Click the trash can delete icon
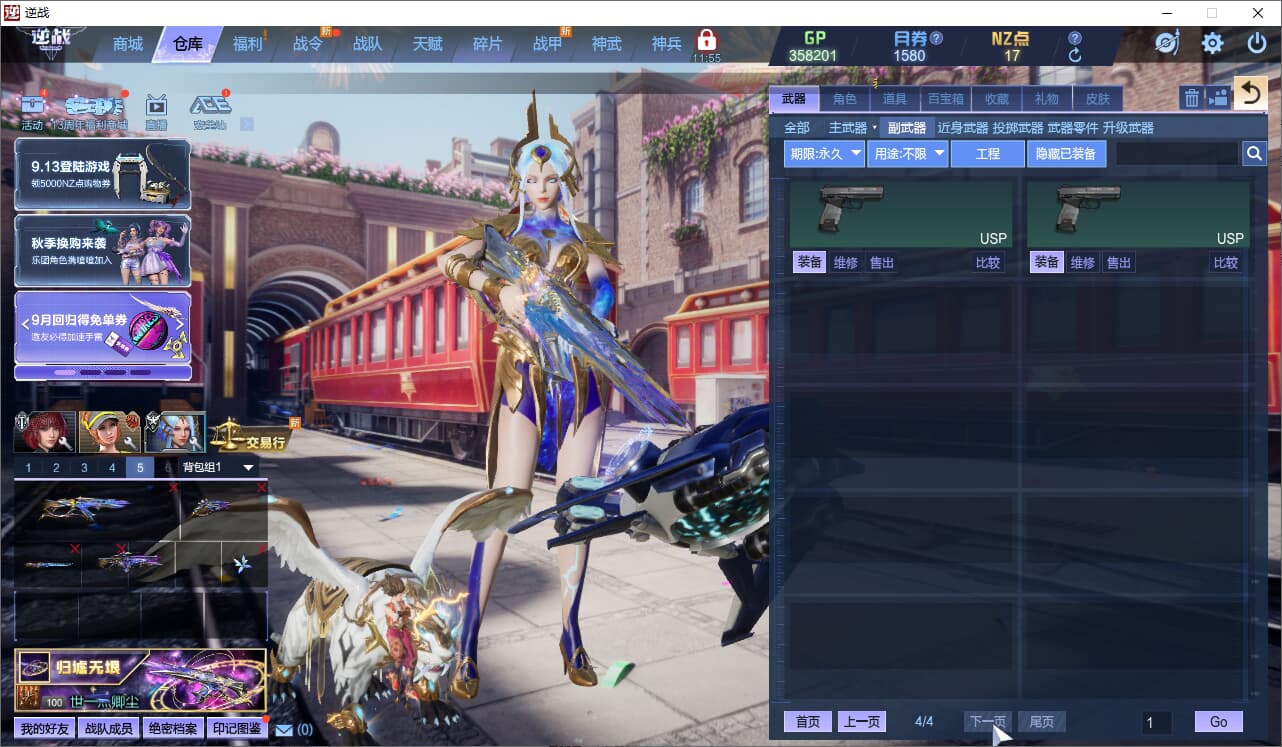 click(1191, 98)
